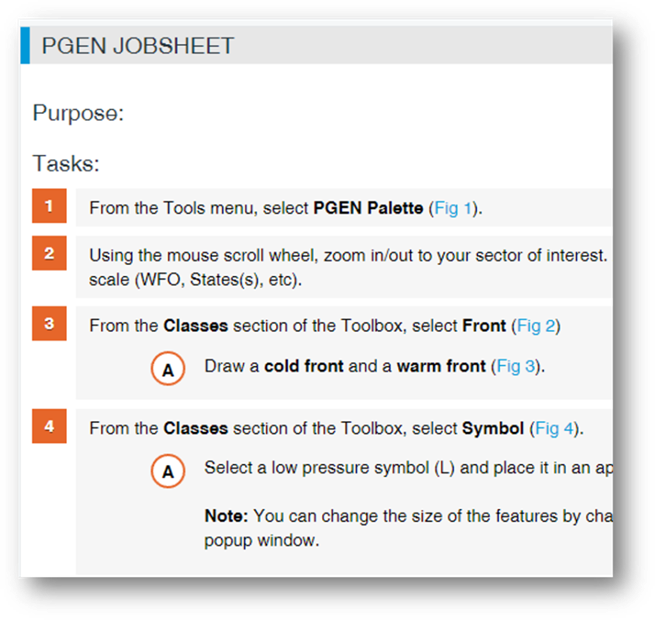The height and width of the screenshot is (620, 655).
Task: Click the PGEN JOBSHEET title
Action: click(138, 46)
